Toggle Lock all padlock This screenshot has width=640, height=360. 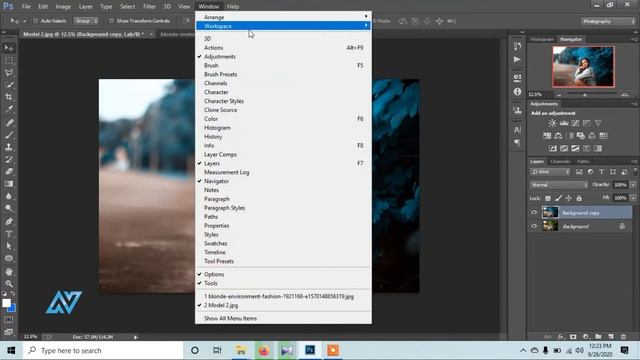[579, 198]
